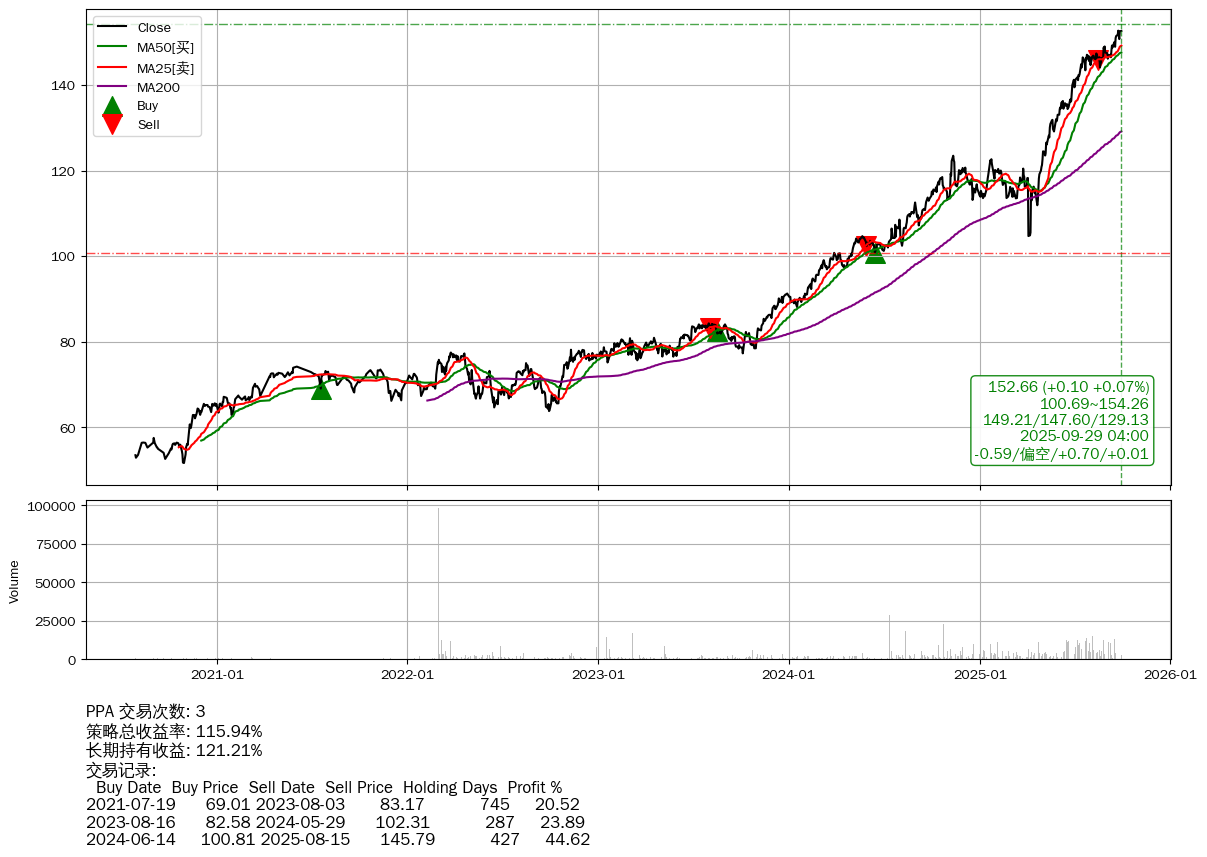1207x857 pixels.
Task: Click the red sell marker near price 83
Action: click(710, 327)
